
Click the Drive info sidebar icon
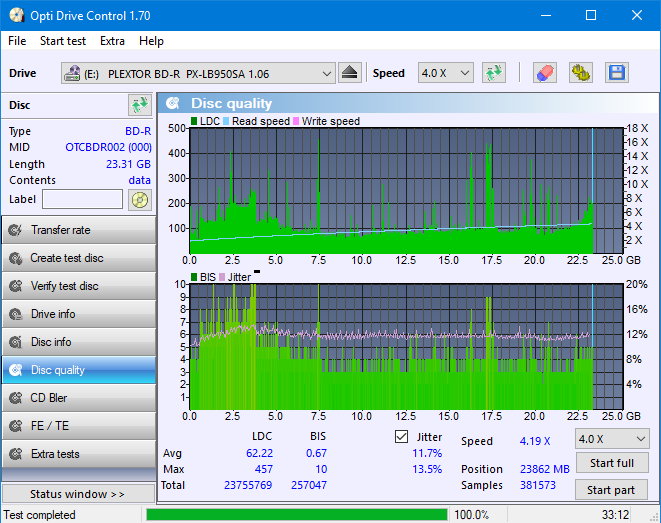[x=16, y=314]
